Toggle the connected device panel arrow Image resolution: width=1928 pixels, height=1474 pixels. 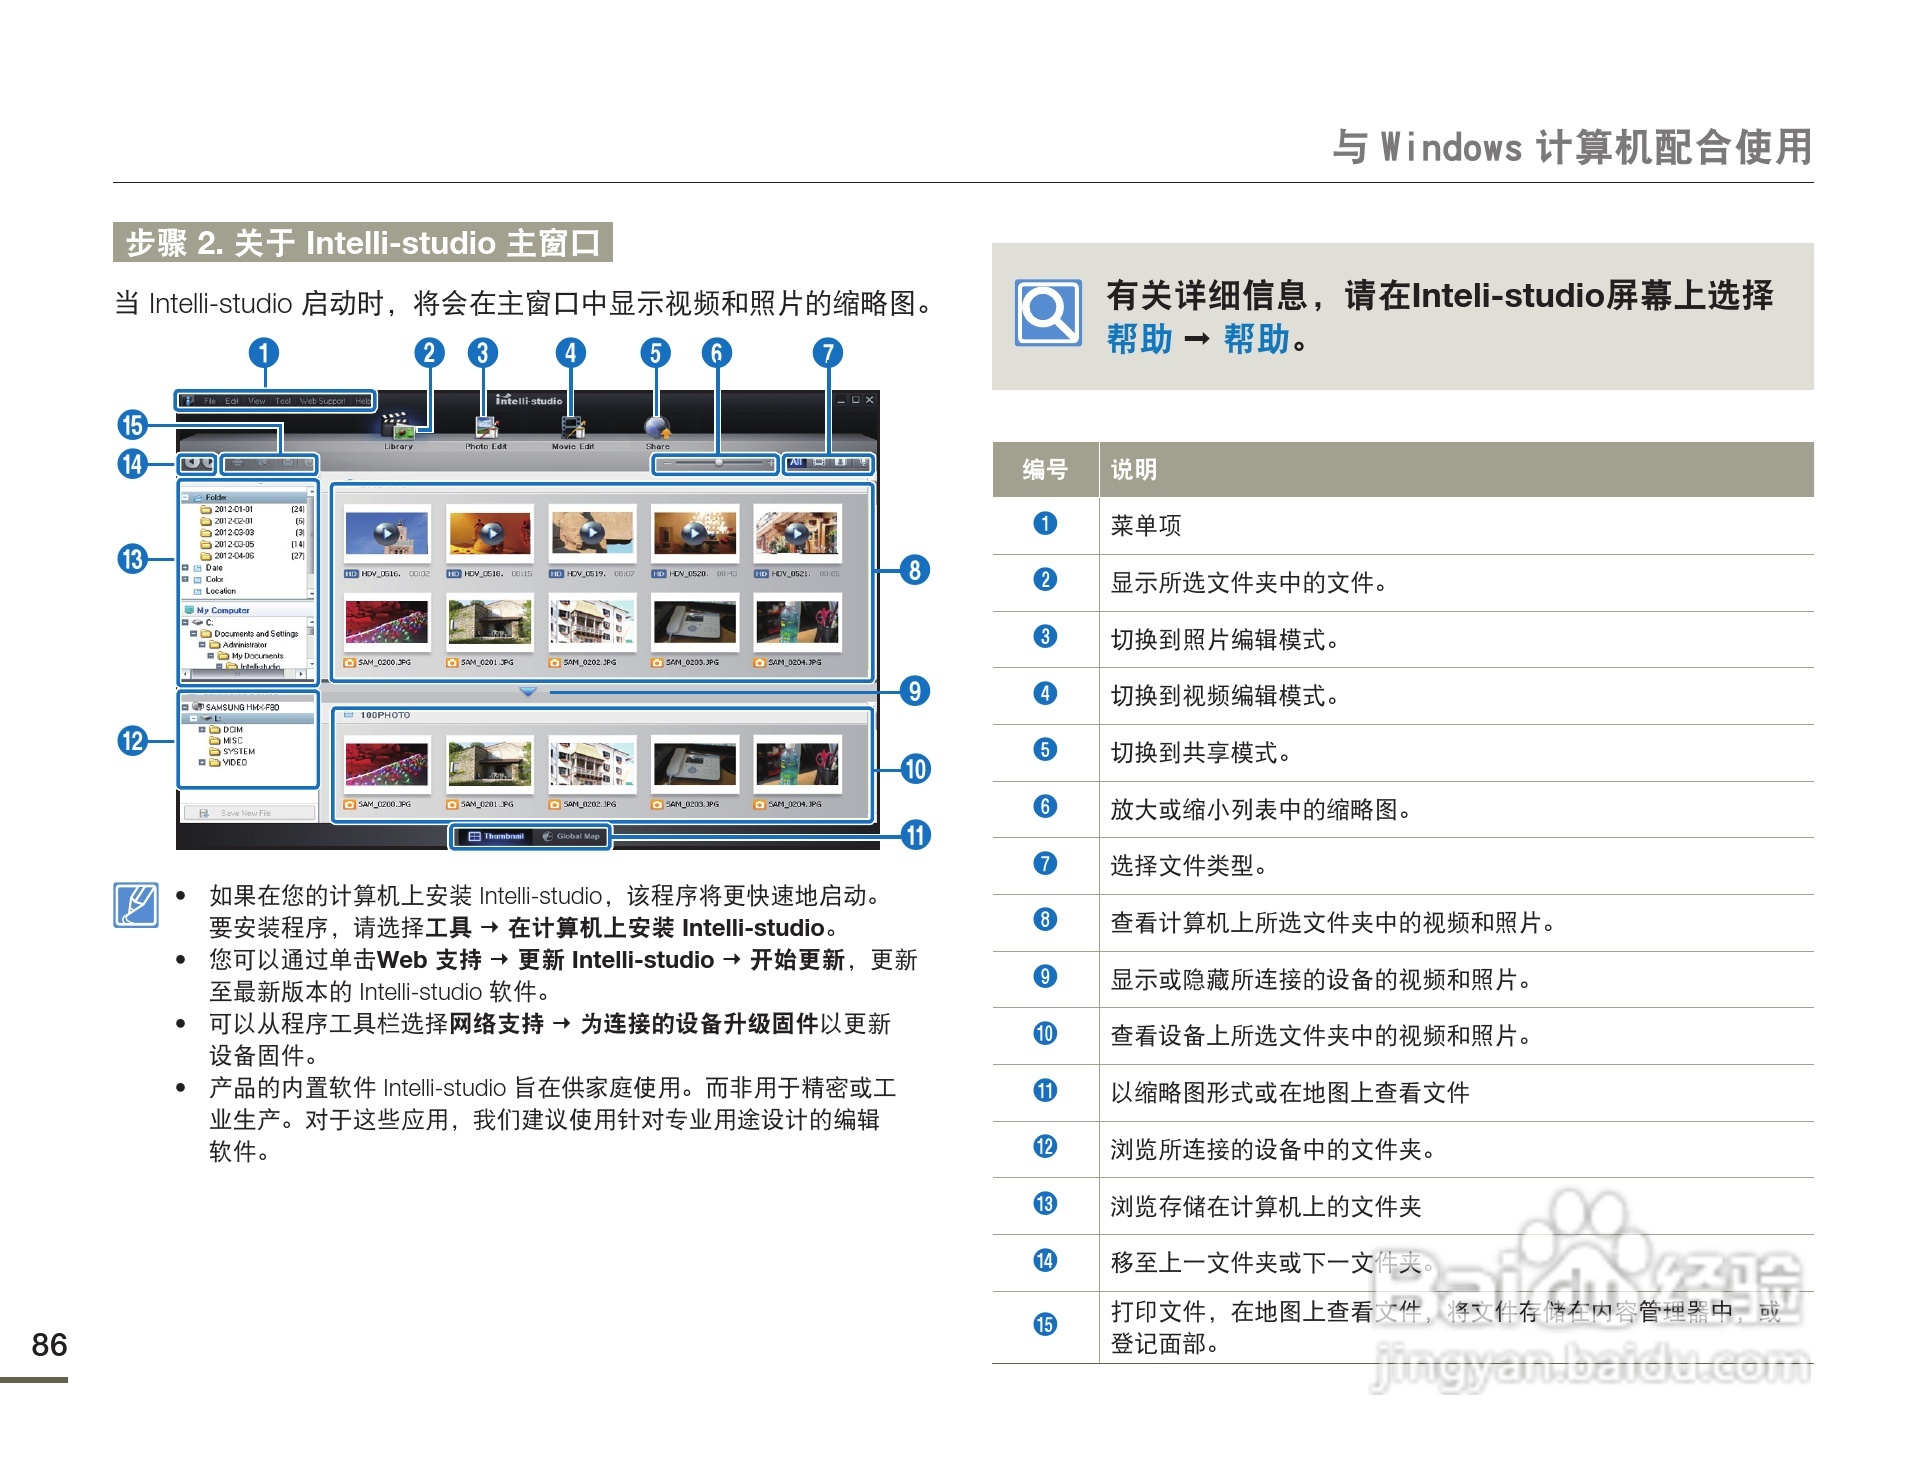coord(528,691)
